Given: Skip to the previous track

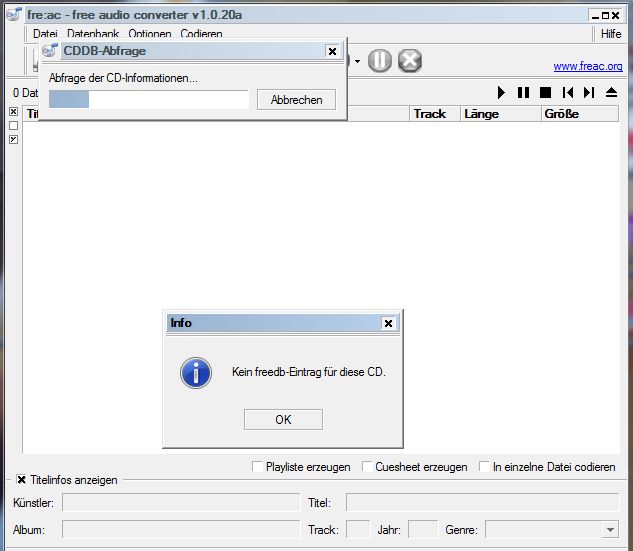Looking at the screenshot, I should (568, 92).
